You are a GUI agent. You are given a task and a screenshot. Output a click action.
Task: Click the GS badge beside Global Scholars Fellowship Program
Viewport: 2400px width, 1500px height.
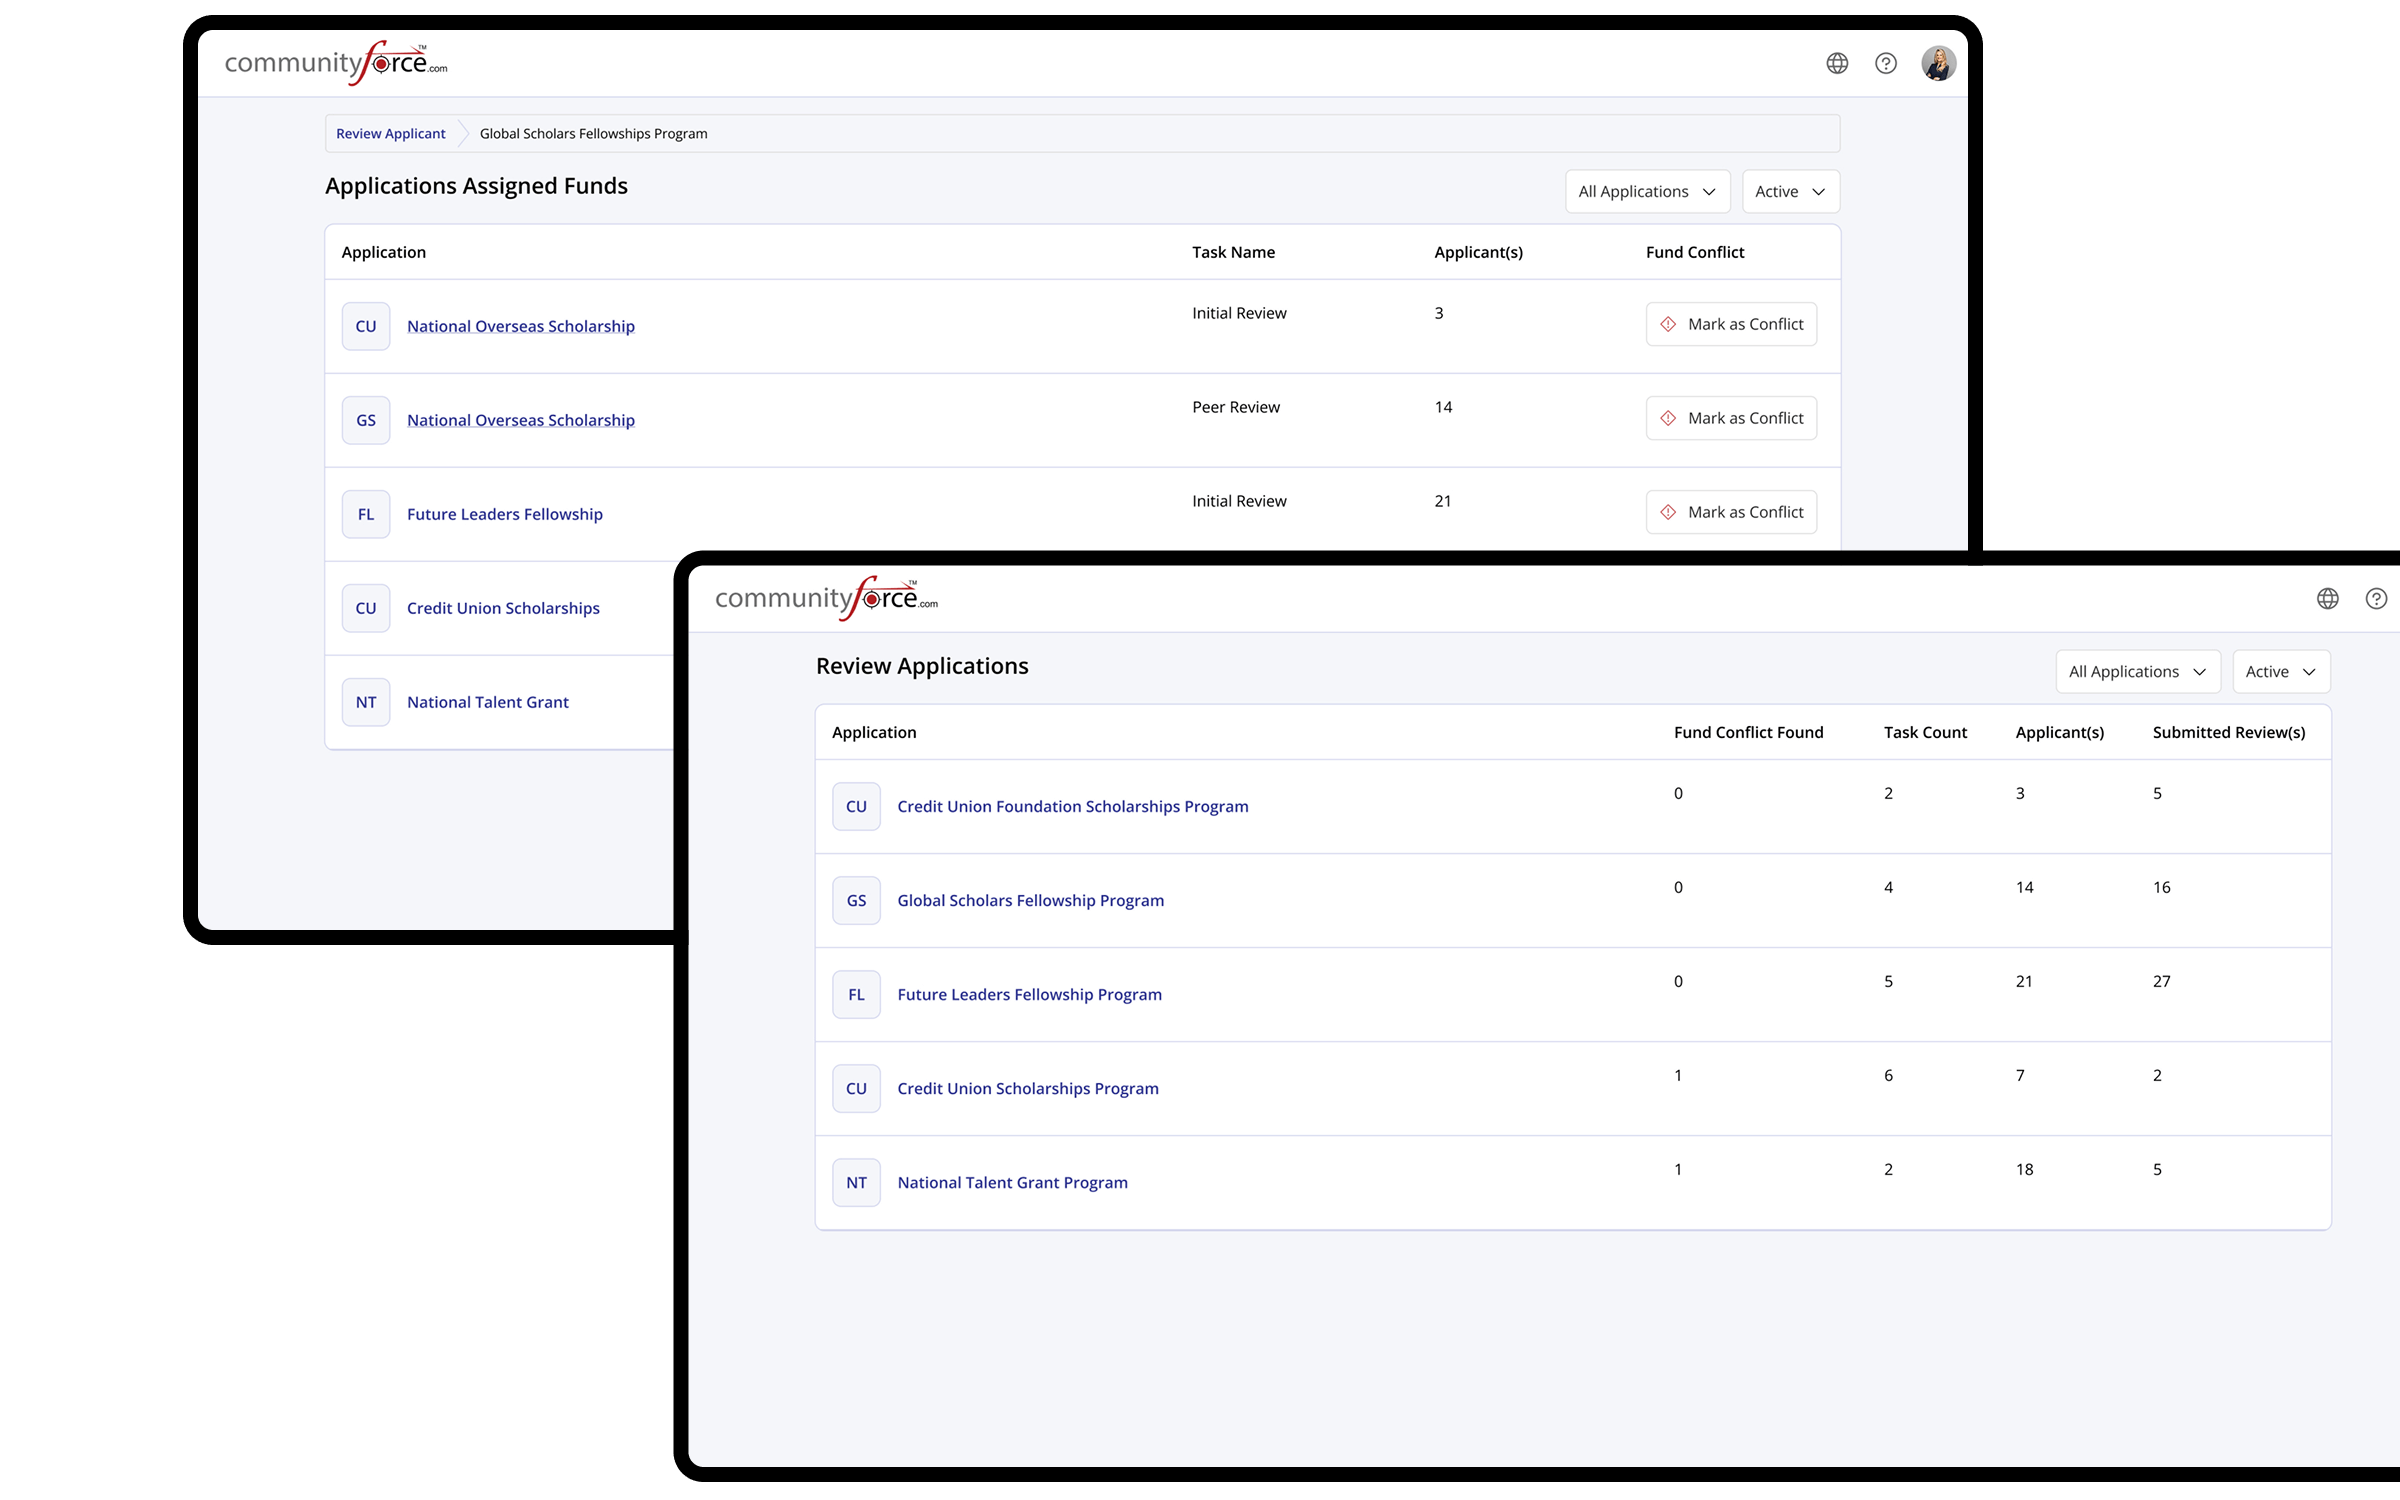[x=856, y=900]
